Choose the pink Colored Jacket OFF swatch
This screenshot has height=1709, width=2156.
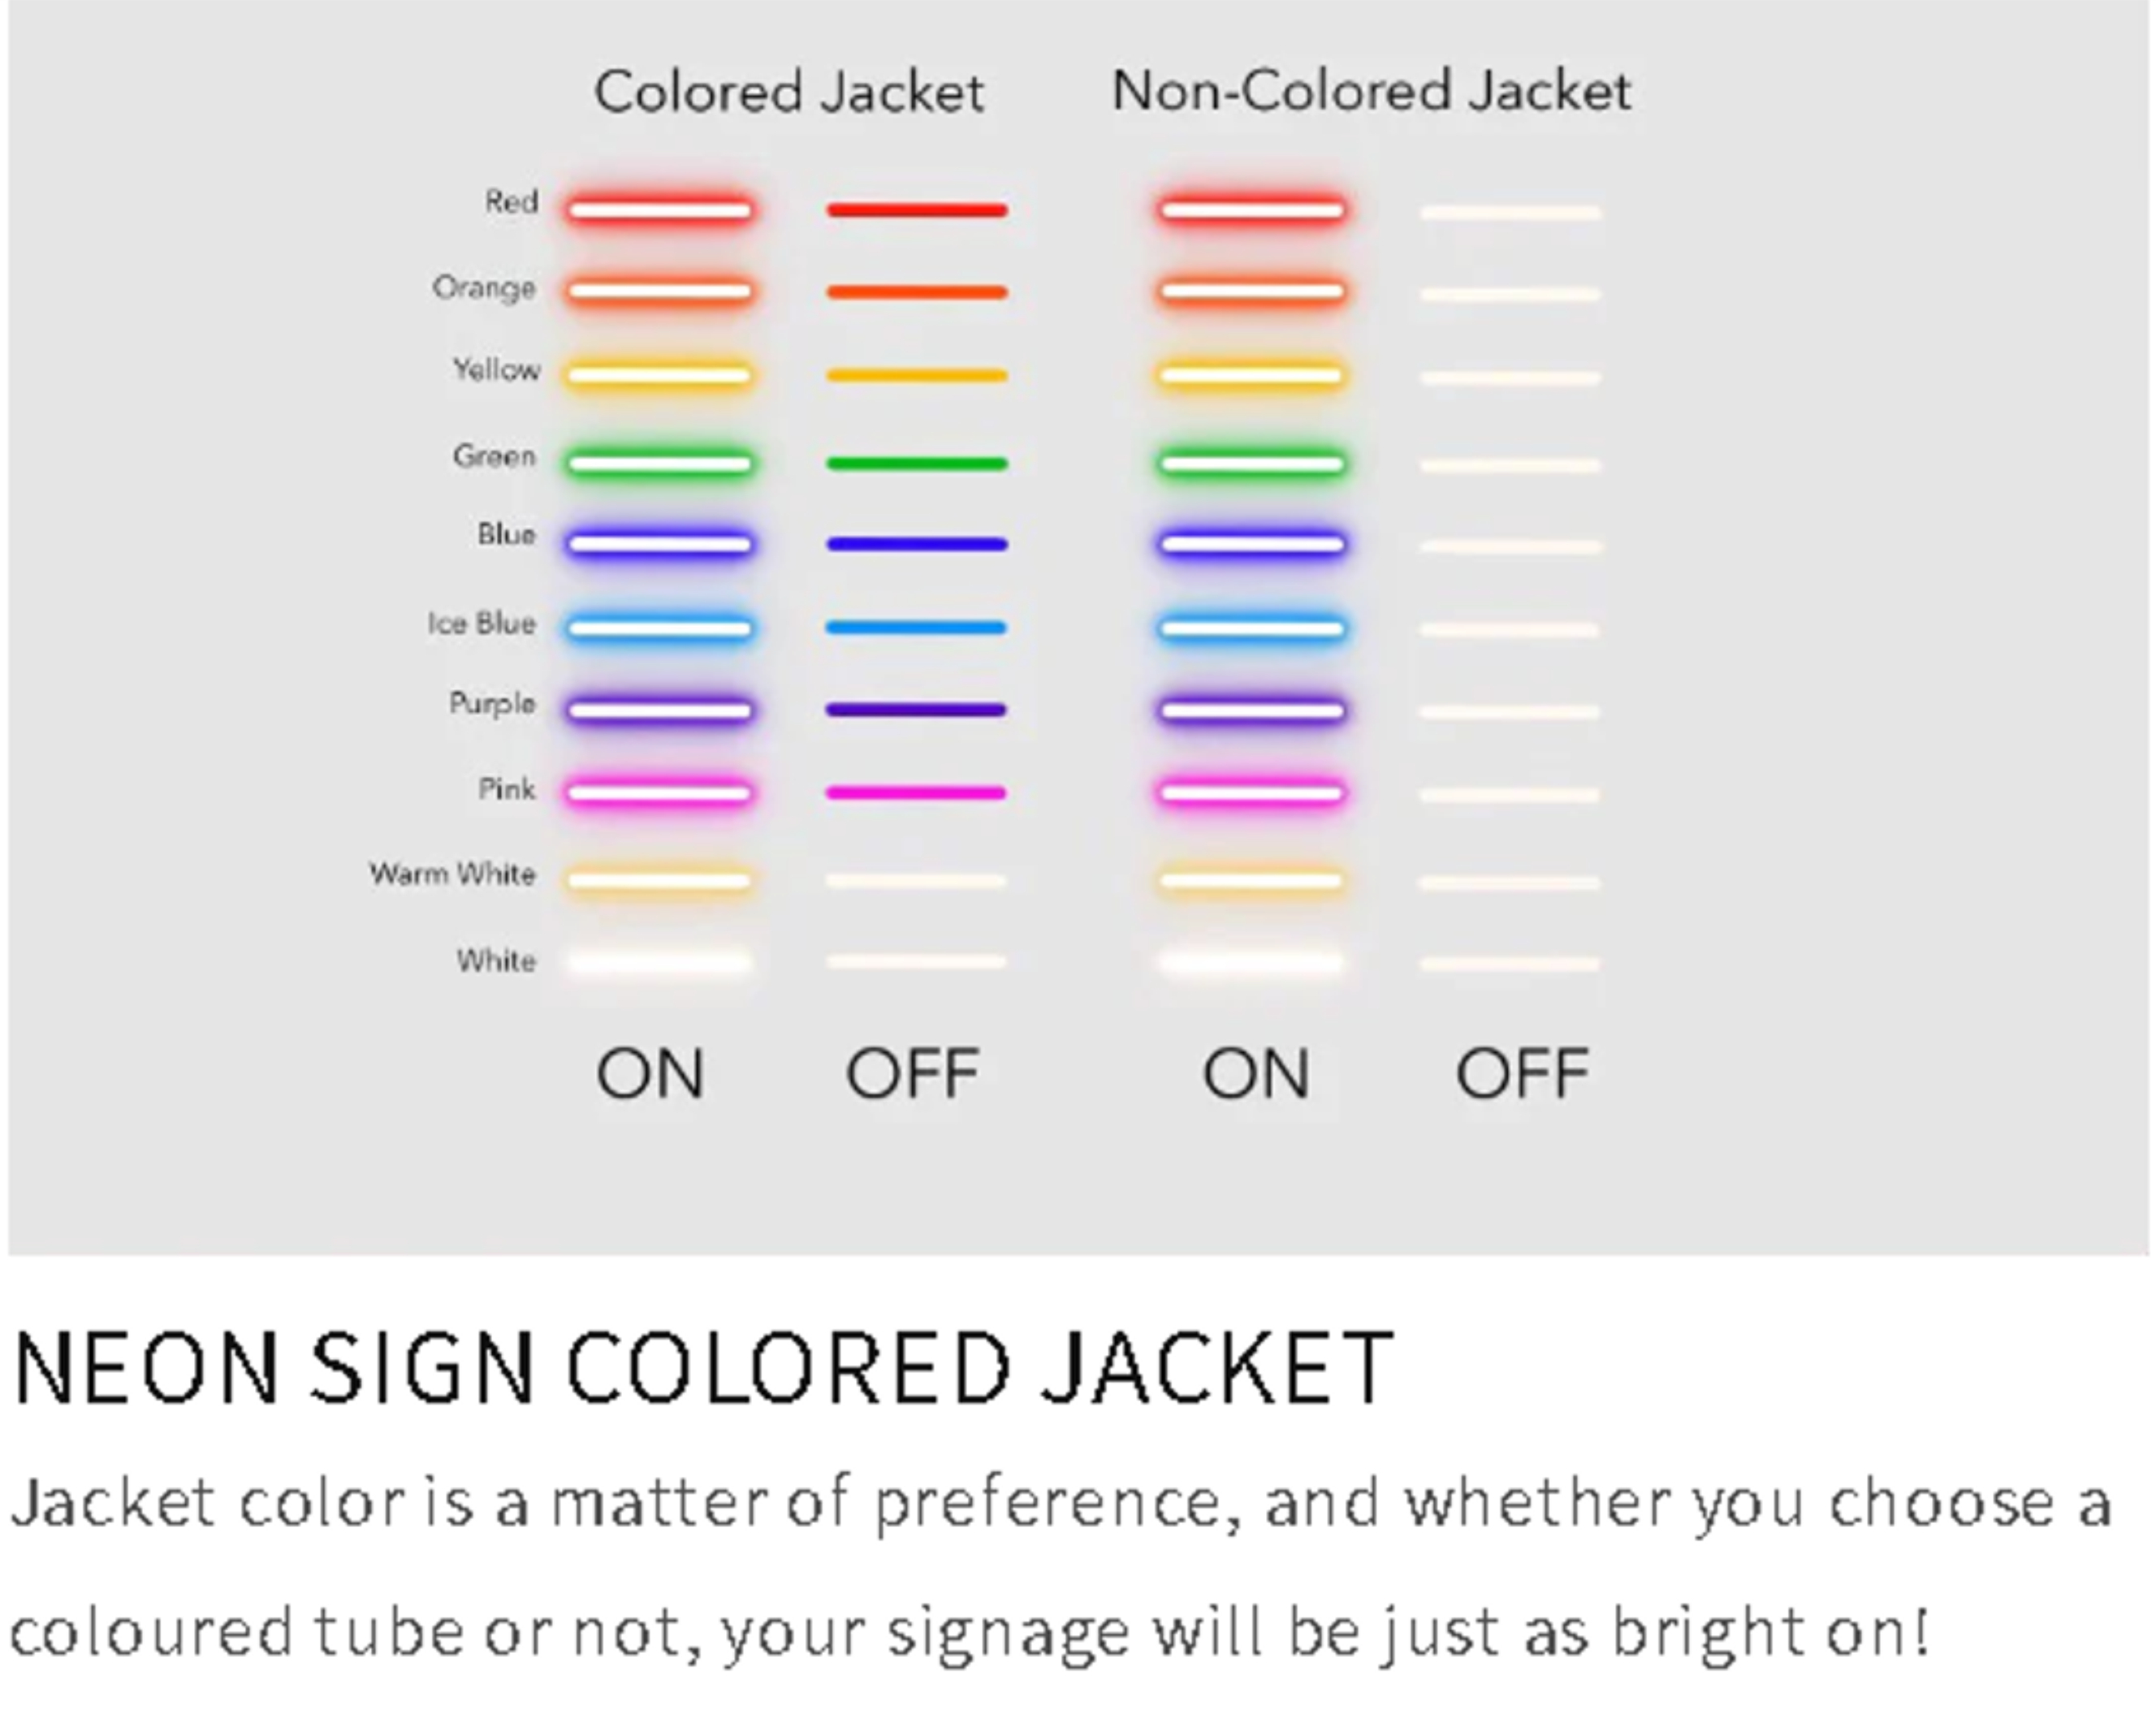point(916,793)
